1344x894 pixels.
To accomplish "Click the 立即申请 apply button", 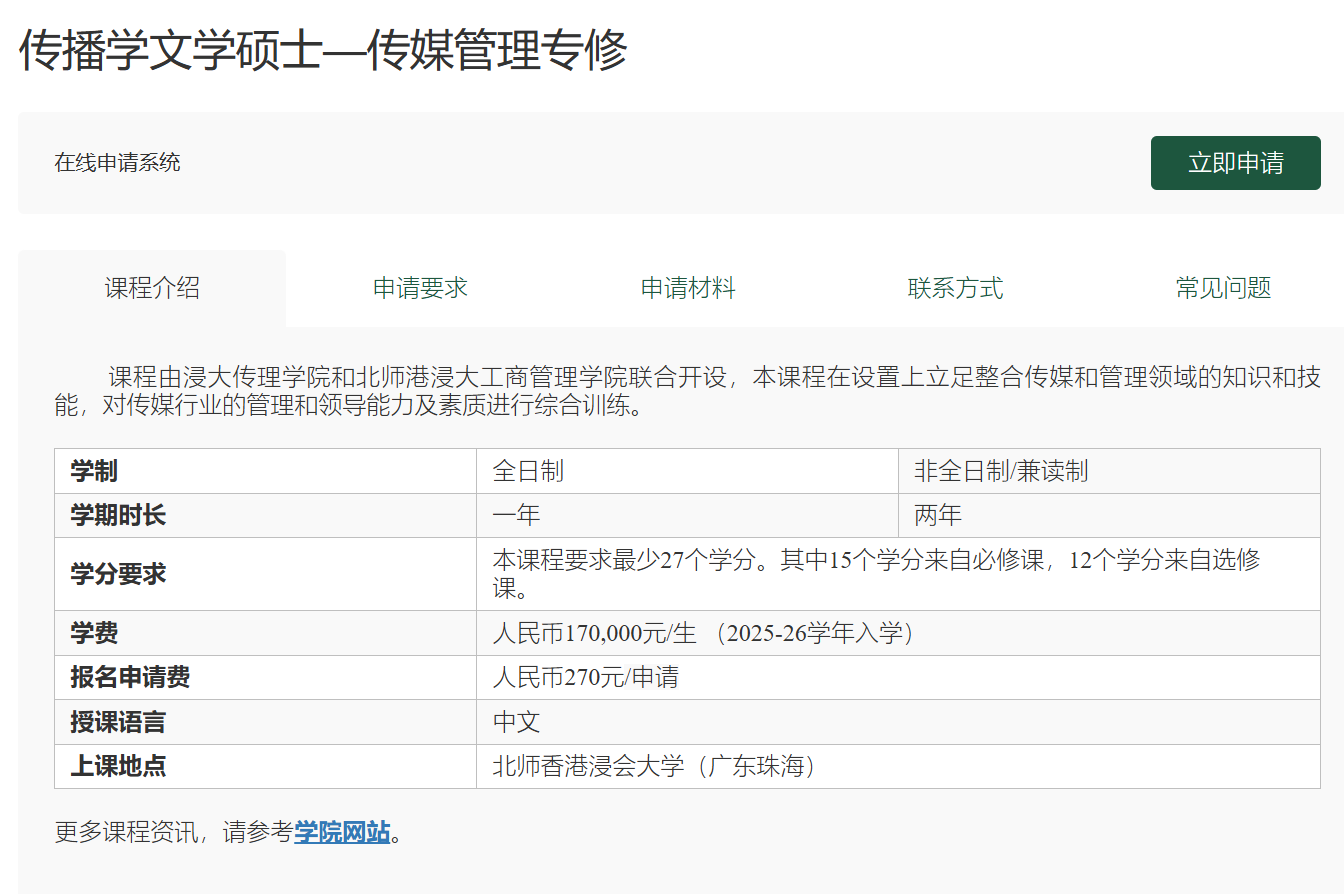I will 1235,163.
